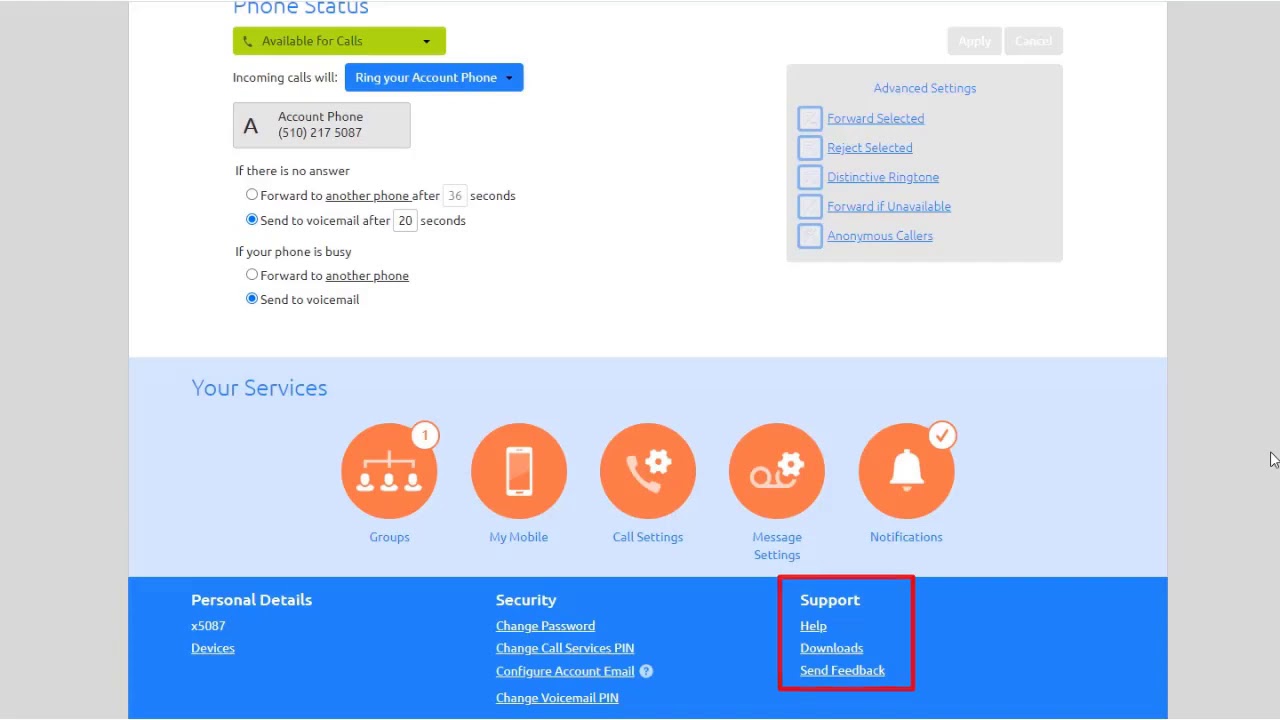Click the Forward if Unavailable icon box
This screenshot has height=720, width=1280.
click(x=810, y=207)
